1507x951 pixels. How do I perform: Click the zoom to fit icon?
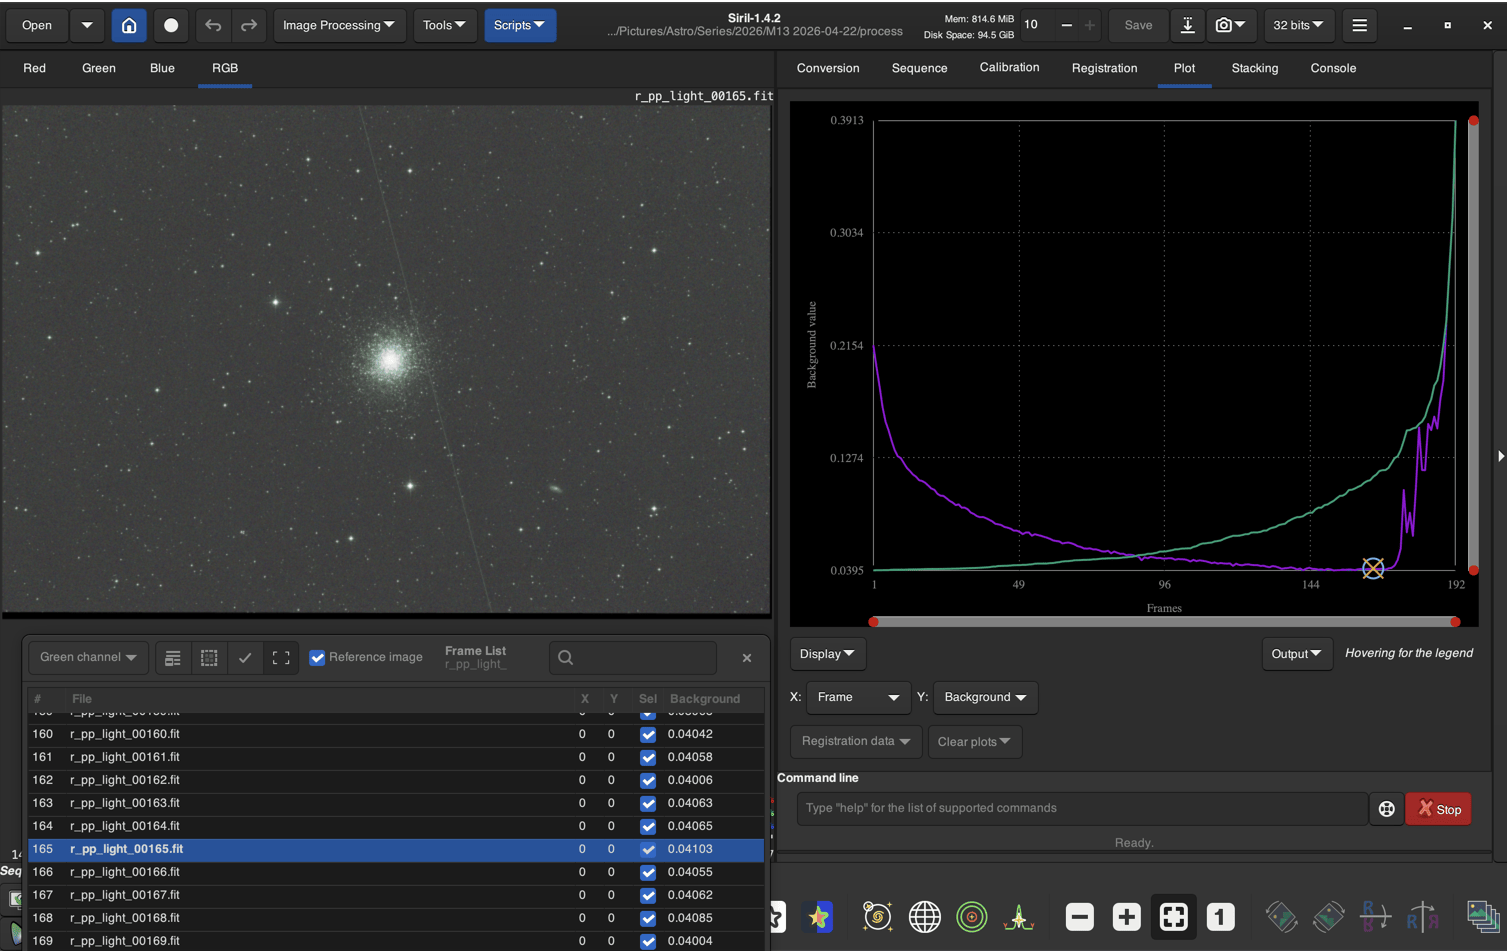tap(1173, 916)
